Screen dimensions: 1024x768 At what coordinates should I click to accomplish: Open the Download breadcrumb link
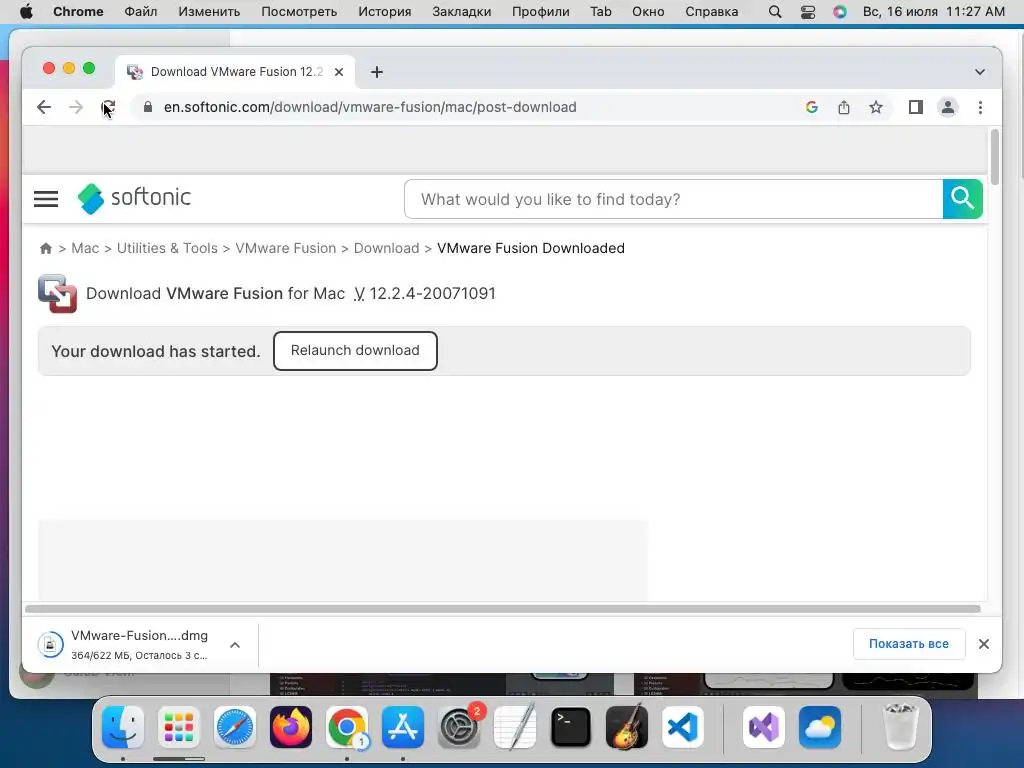tap(387, 248)
